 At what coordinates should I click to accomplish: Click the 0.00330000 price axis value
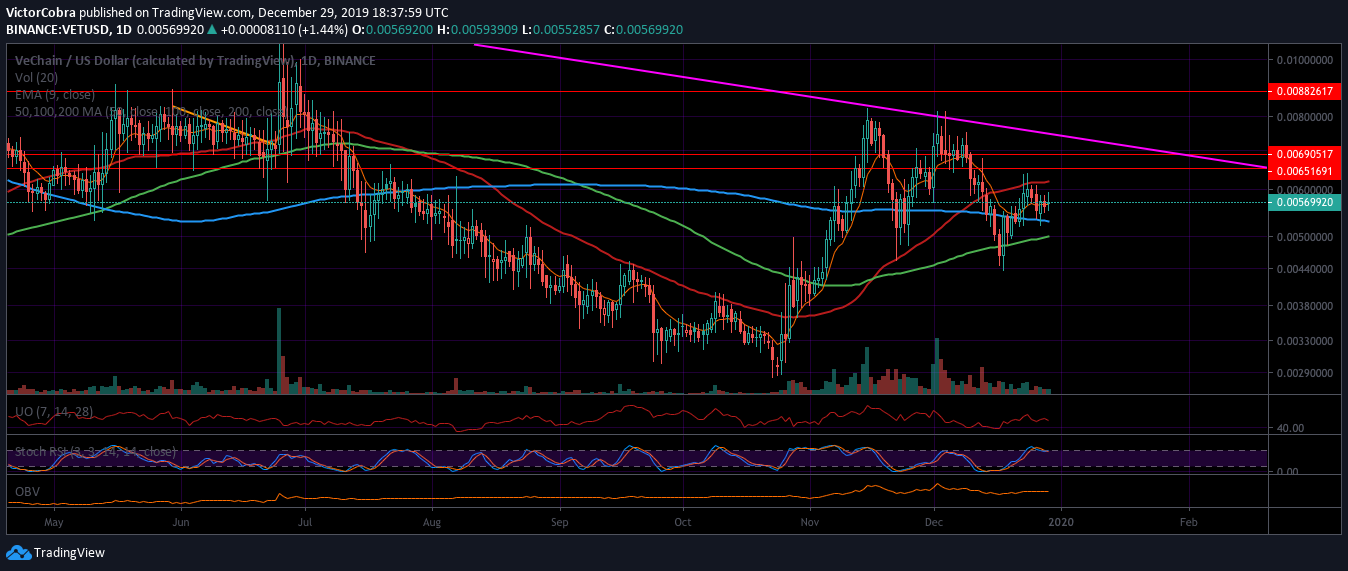pos(1306,341)
